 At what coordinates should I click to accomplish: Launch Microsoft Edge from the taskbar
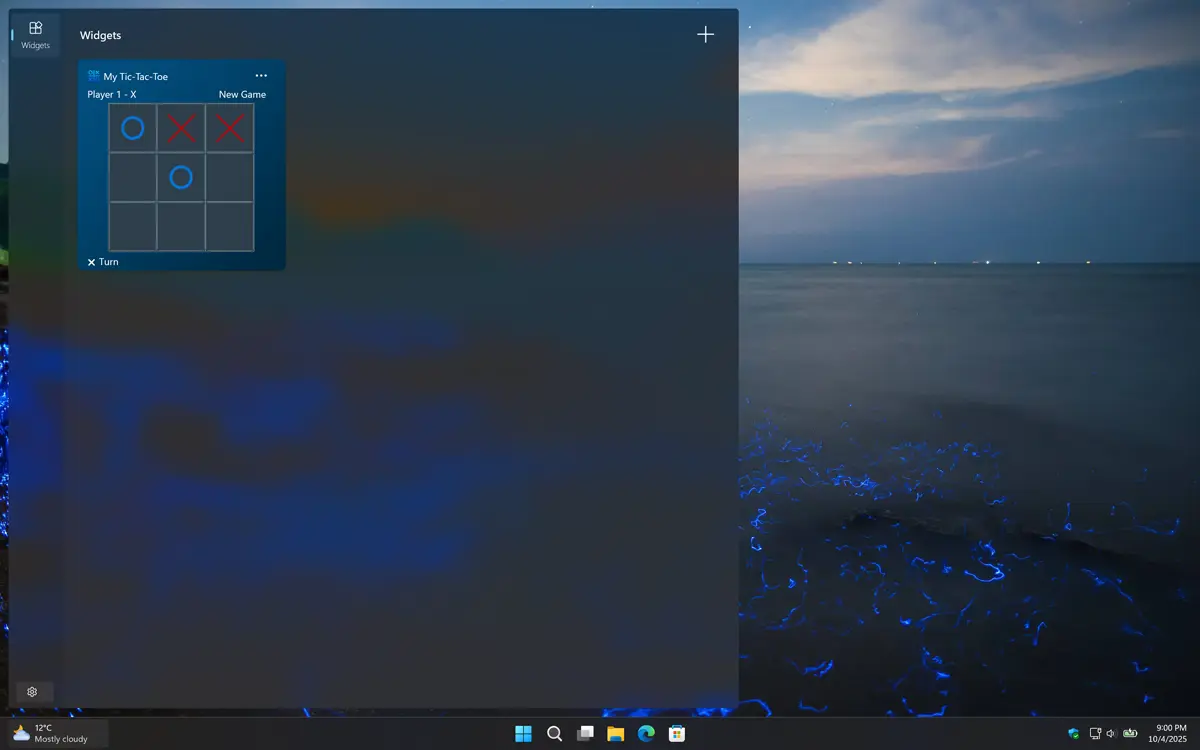[646, 733]
